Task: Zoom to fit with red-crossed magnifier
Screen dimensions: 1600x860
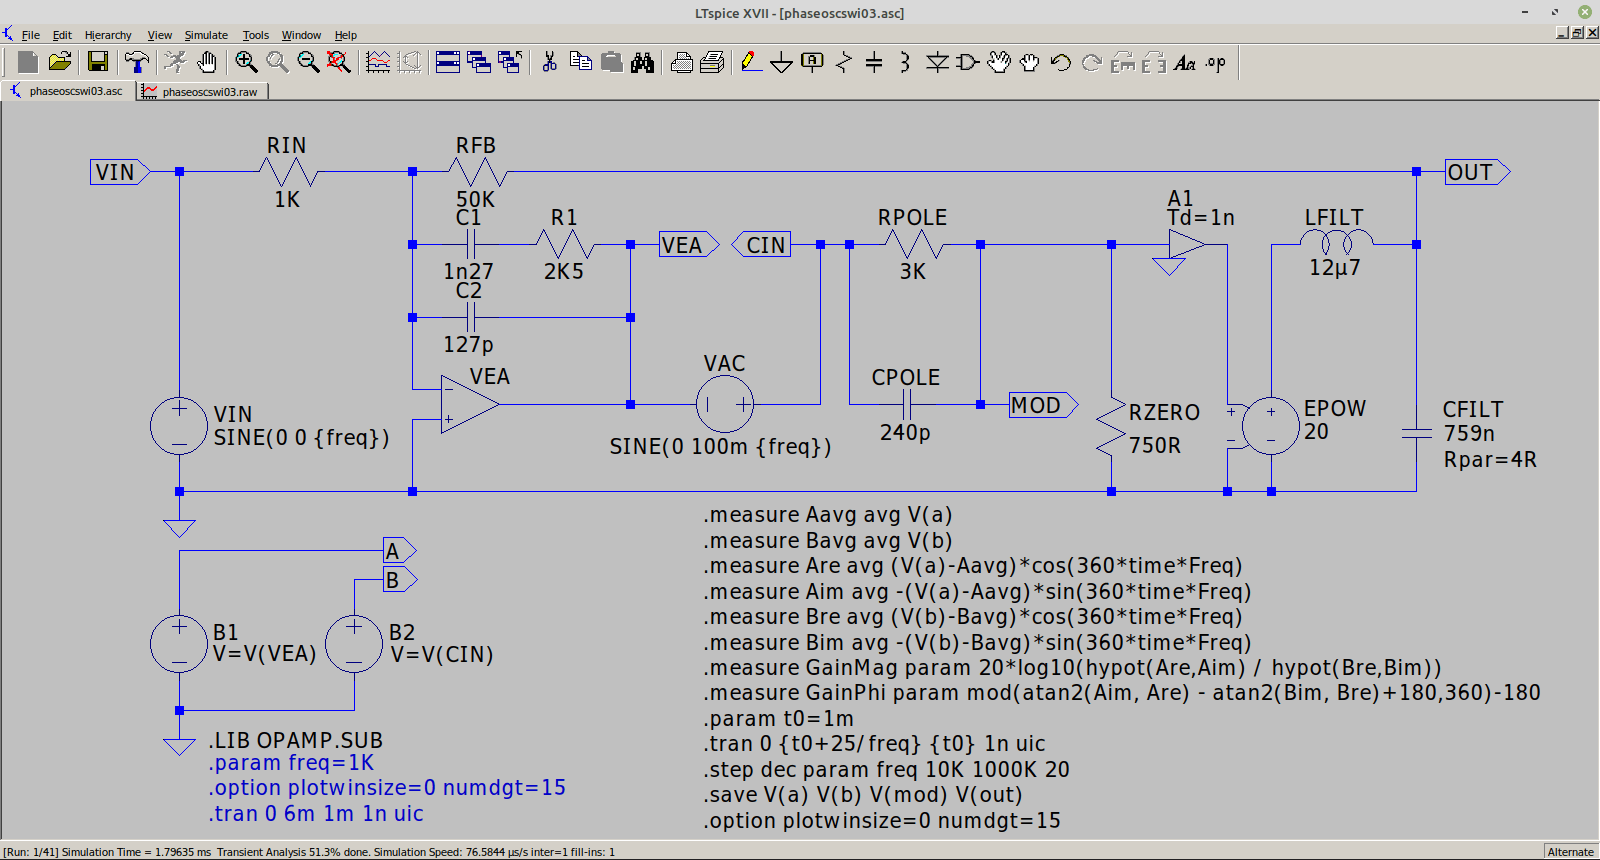Action: [x=339, y=62]
